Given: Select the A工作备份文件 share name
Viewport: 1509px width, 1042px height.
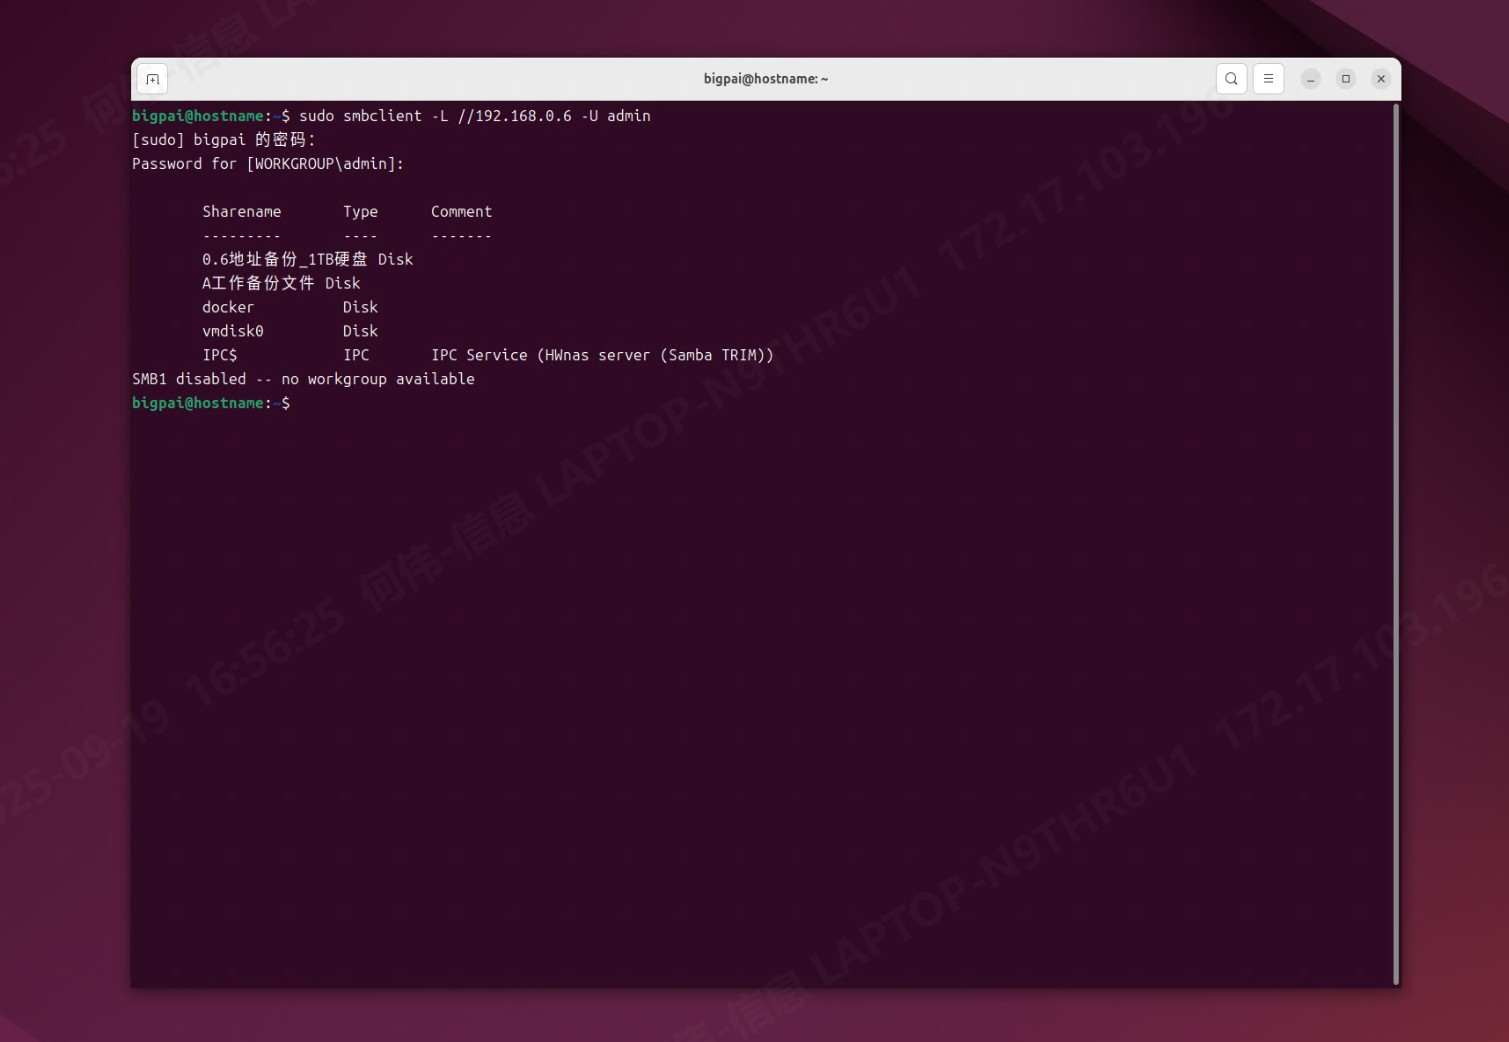Looking at the screenshot, I should click(x=258, y=283).
